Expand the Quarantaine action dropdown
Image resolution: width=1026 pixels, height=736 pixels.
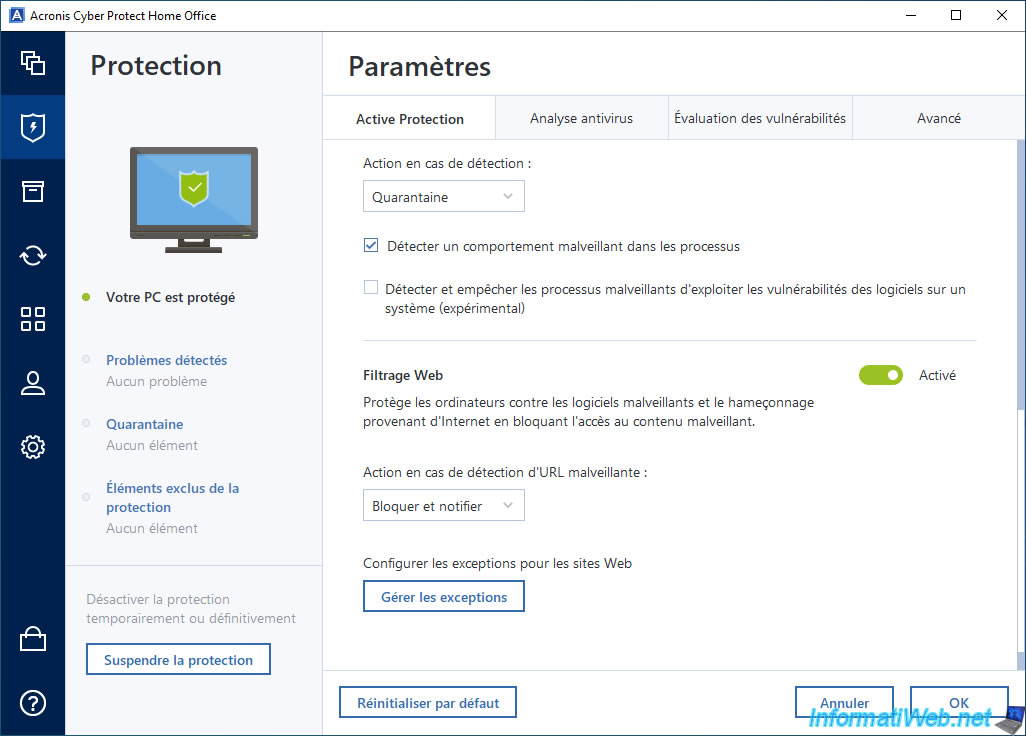(443, 197)
